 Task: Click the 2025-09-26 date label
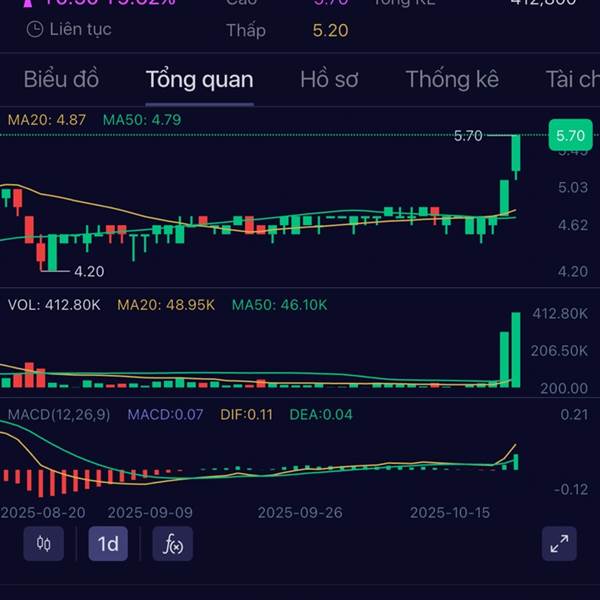pos(300,513)
